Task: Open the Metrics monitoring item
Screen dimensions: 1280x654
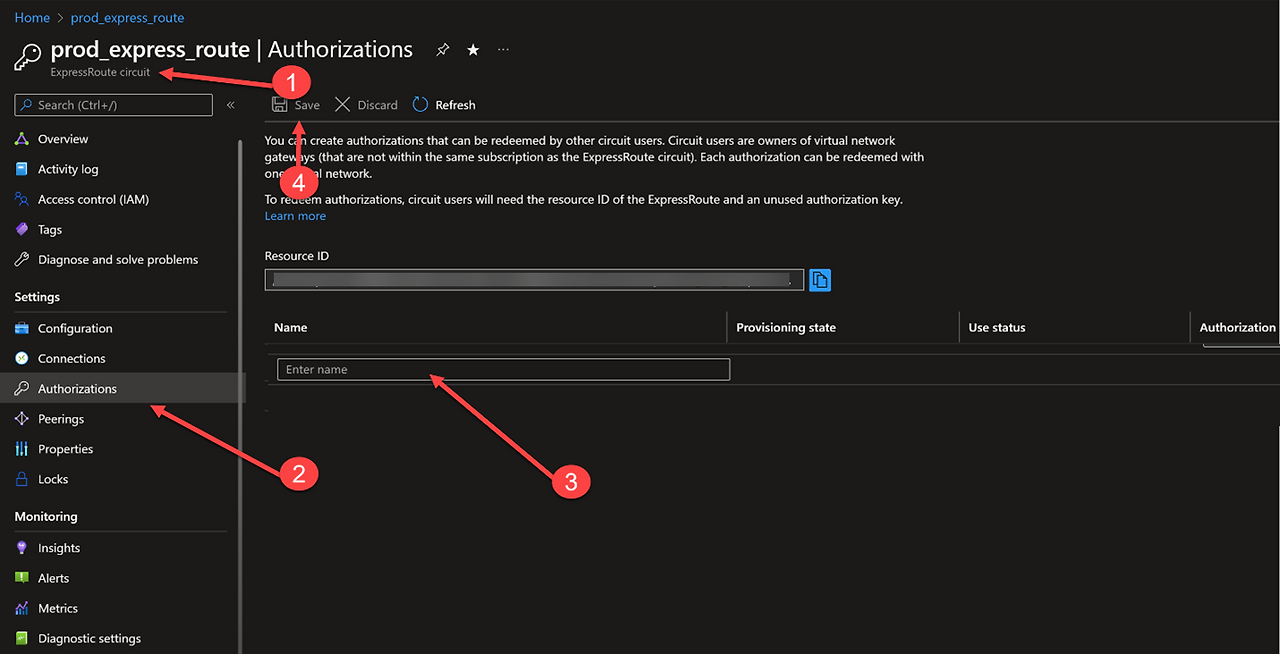Action: 58,608
